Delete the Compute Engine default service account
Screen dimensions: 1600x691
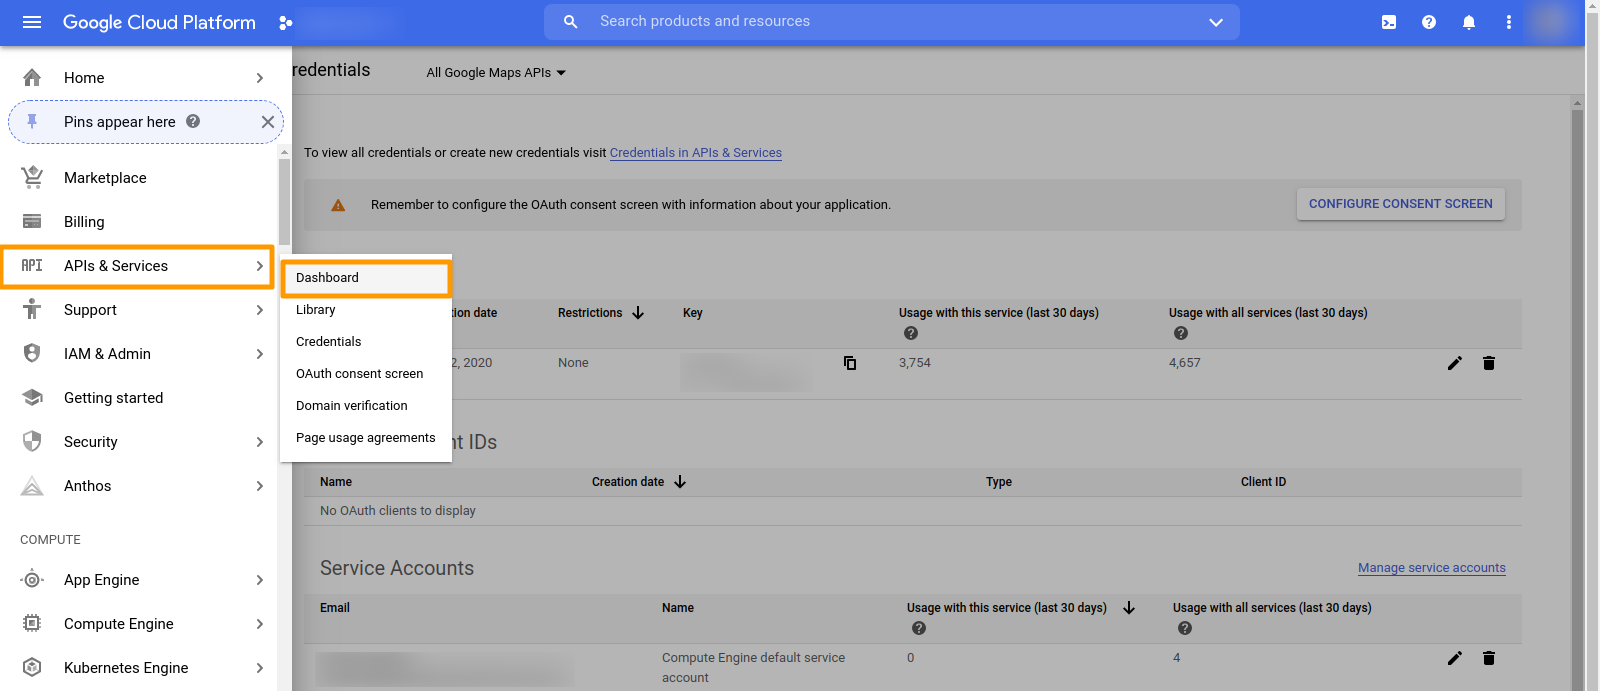coord(1489,658)
